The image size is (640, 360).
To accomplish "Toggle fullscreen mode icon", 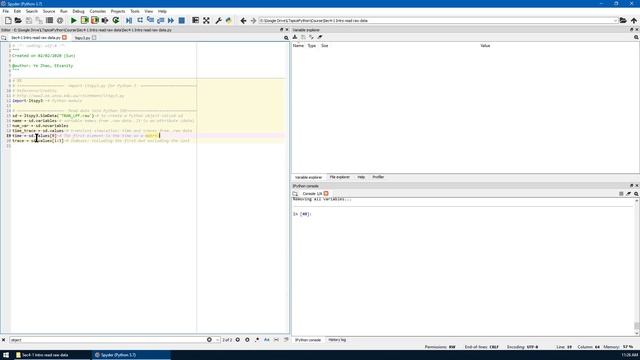I will (206, 20).
